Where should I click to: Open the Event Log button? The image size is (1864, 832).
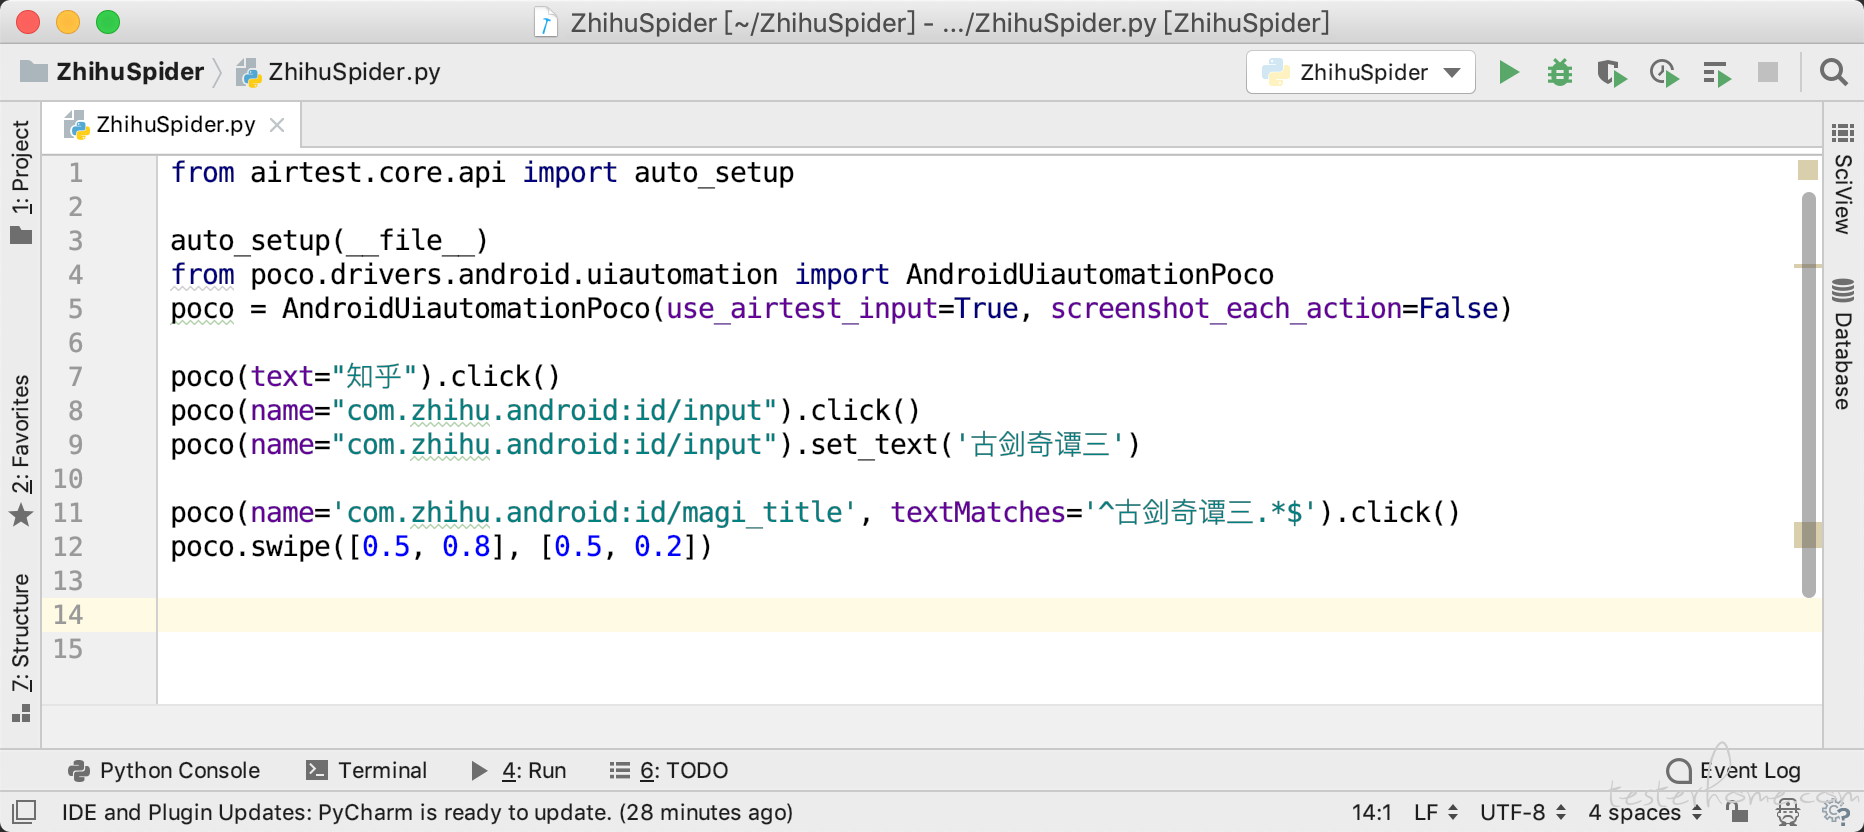click(1734, 770)
